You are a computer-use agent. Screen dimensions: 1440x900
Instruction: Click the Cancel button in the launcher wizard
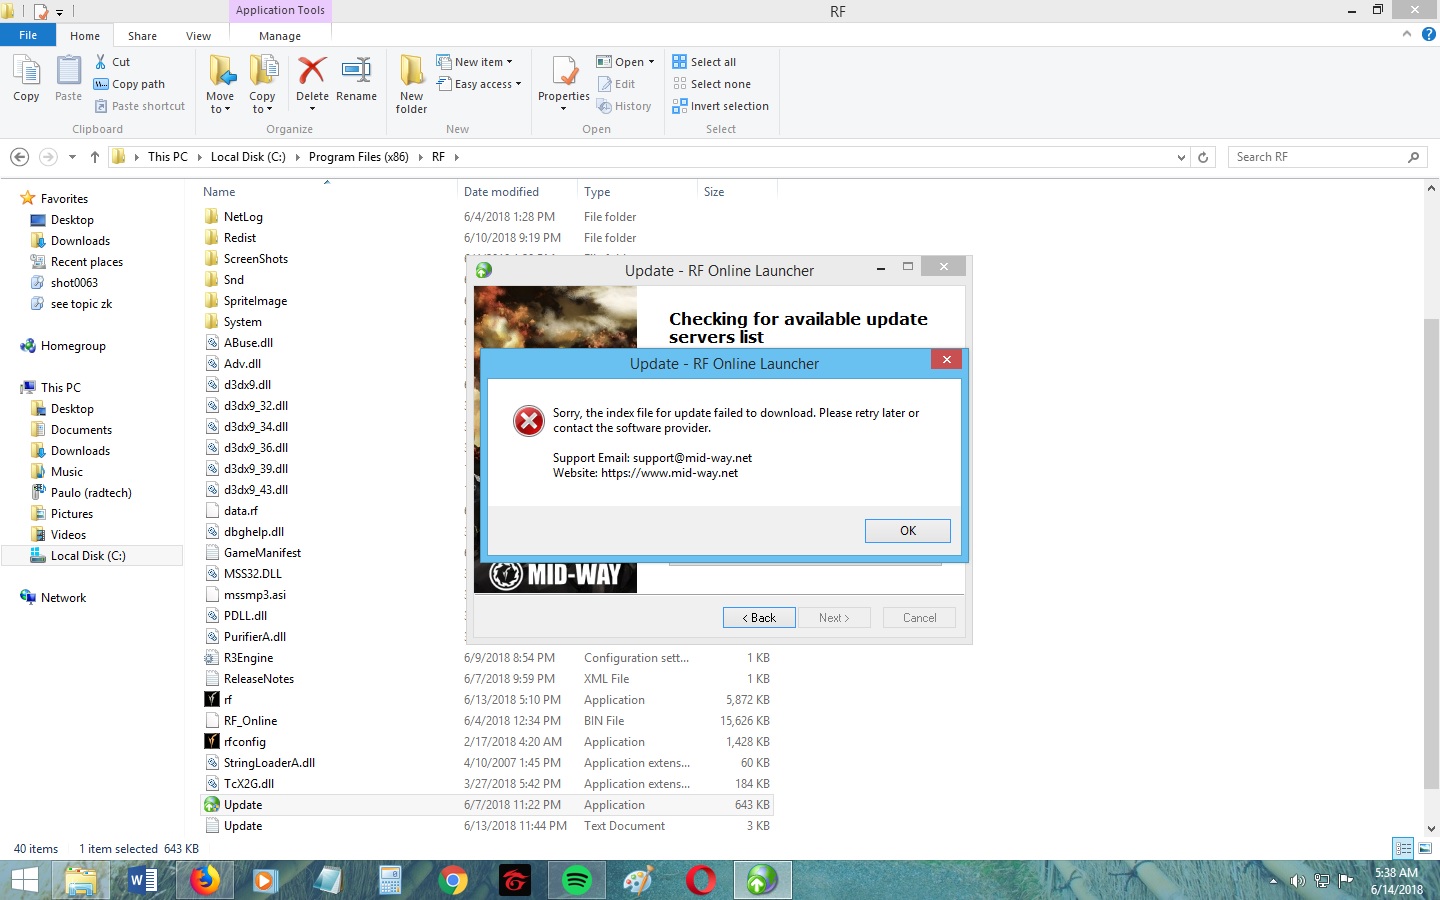coord(920,618)
